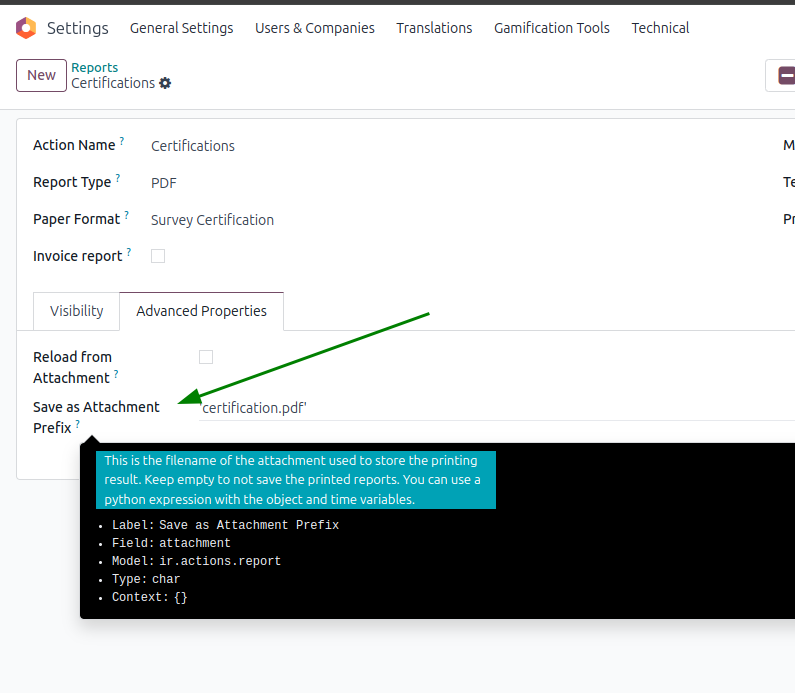This screenshot has width=795, height=693.
Task: Click the Certifications breadcrumb title
Action: click(x=113, y=83)
